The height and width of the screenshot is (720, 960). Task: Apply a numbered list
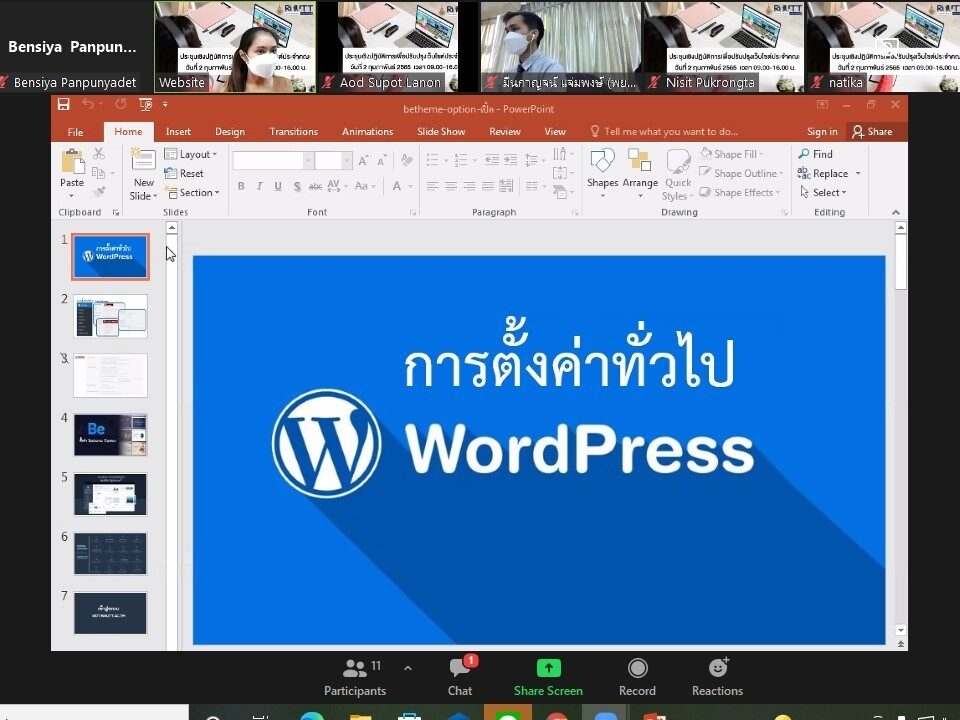pos(460,160)
